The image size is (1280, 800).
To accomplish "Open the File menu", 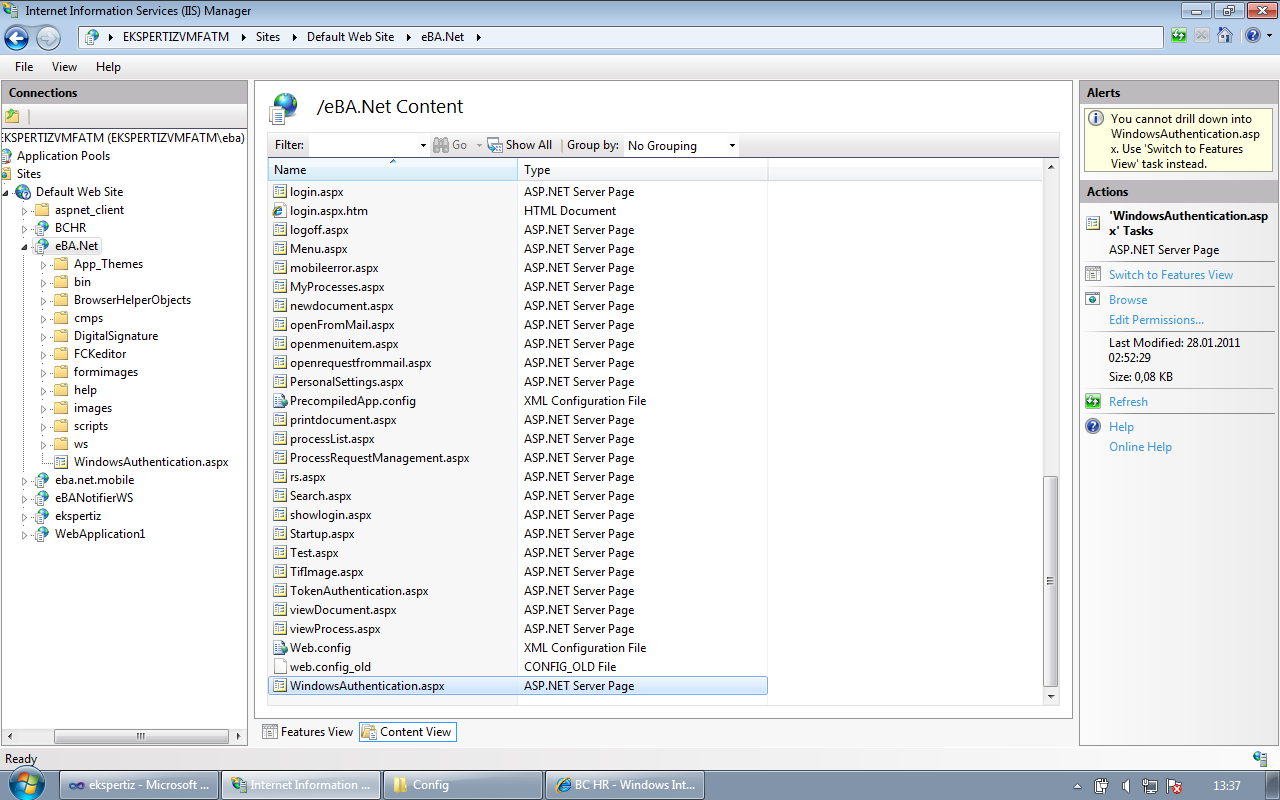I will point(24,67).
